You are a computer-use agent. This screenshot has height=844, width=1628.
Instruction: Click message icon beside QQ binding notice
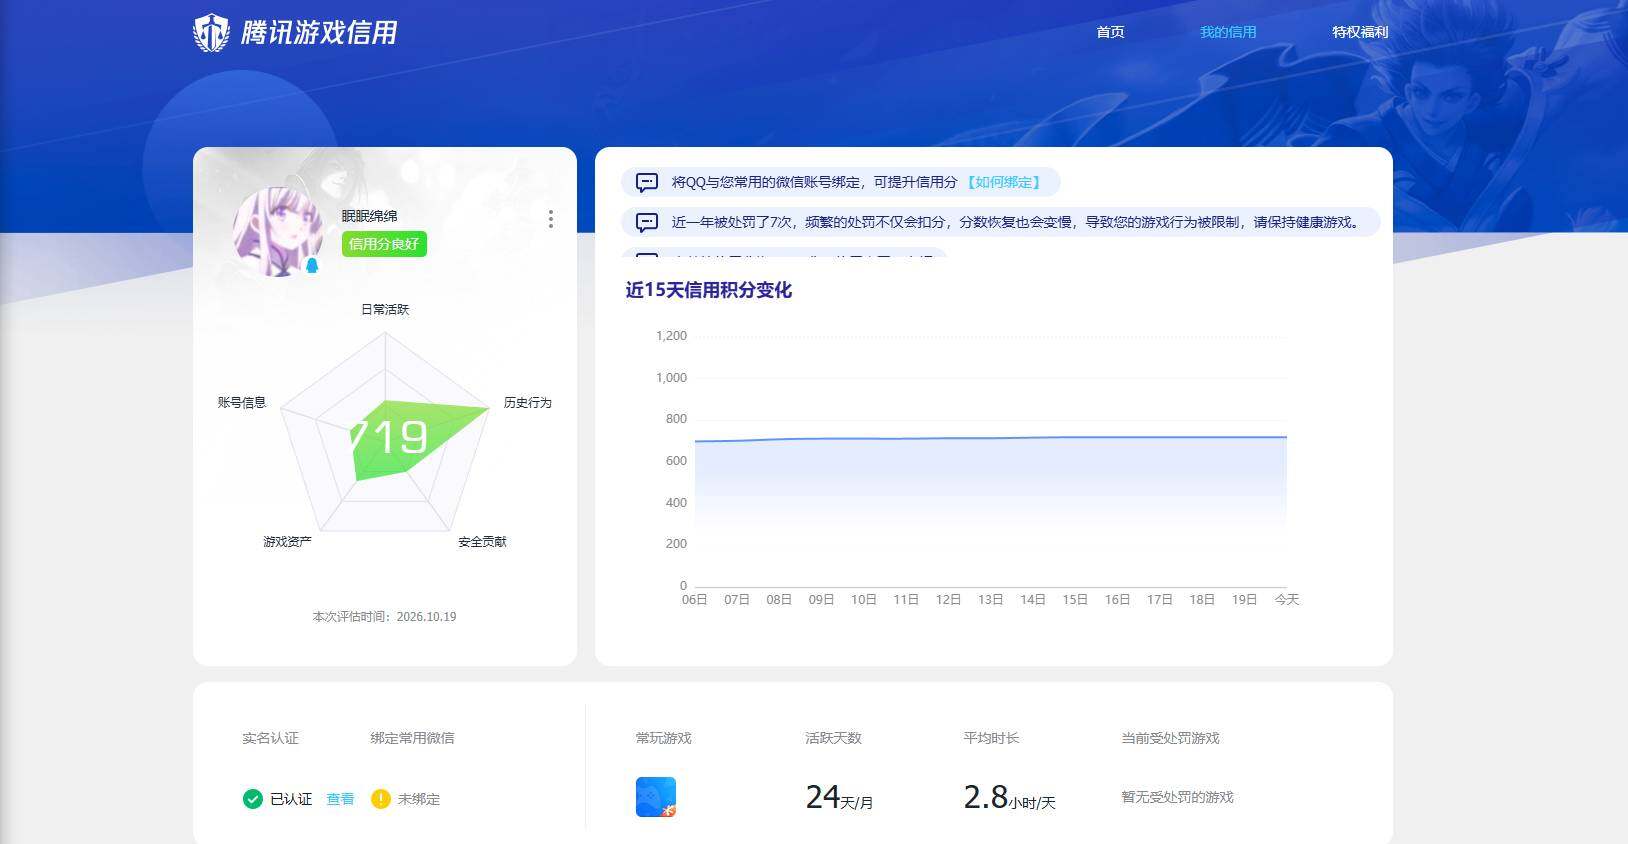coord(647,182)
